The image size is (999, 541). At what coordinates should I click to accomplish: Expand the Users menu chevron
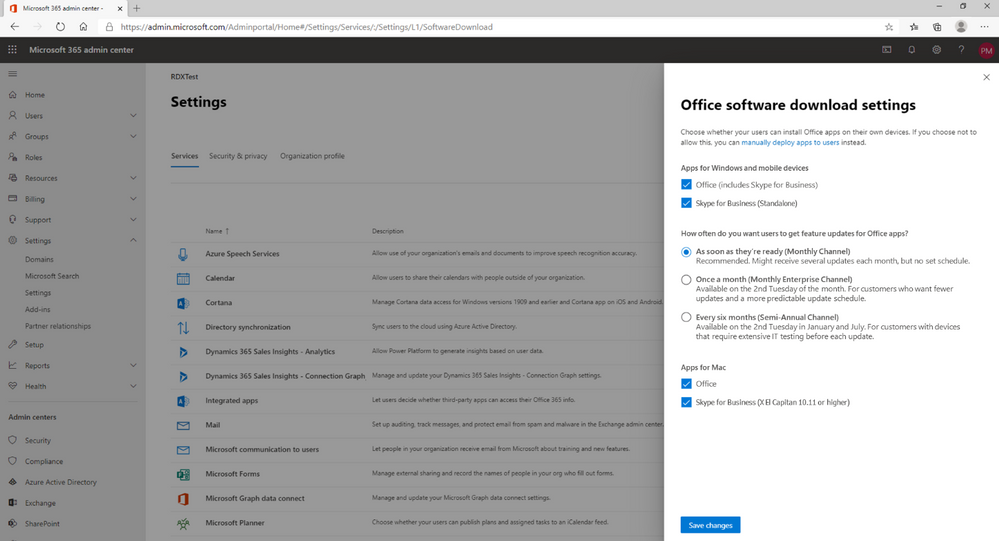(133, 115)
